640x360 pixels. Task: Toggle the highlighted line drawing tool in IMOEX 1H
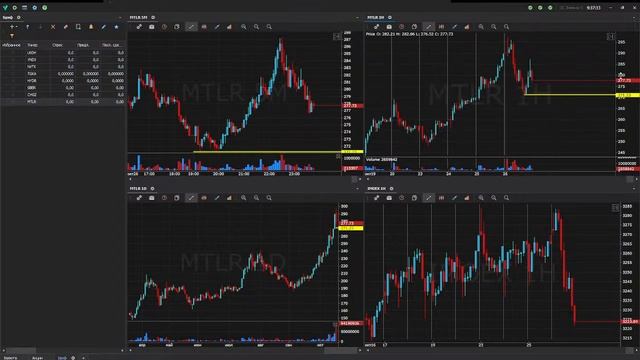428,198
